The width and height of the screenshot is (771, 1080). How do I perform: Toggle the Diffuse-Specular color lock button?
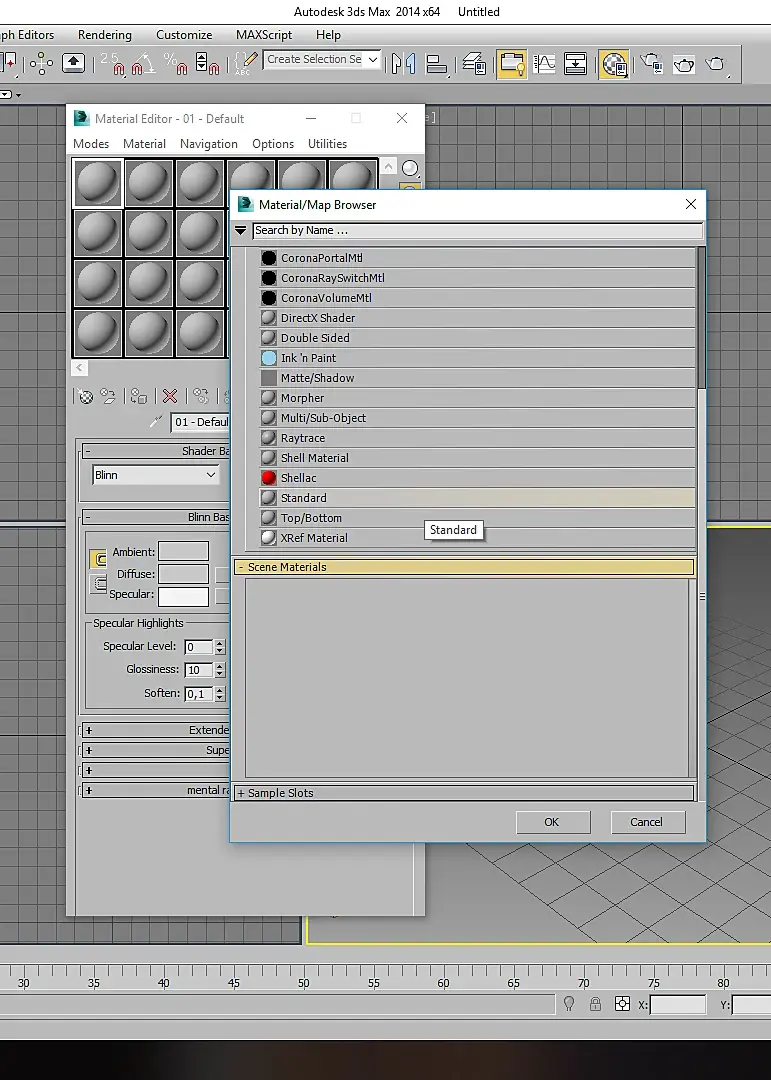click(x=99, y=584)
